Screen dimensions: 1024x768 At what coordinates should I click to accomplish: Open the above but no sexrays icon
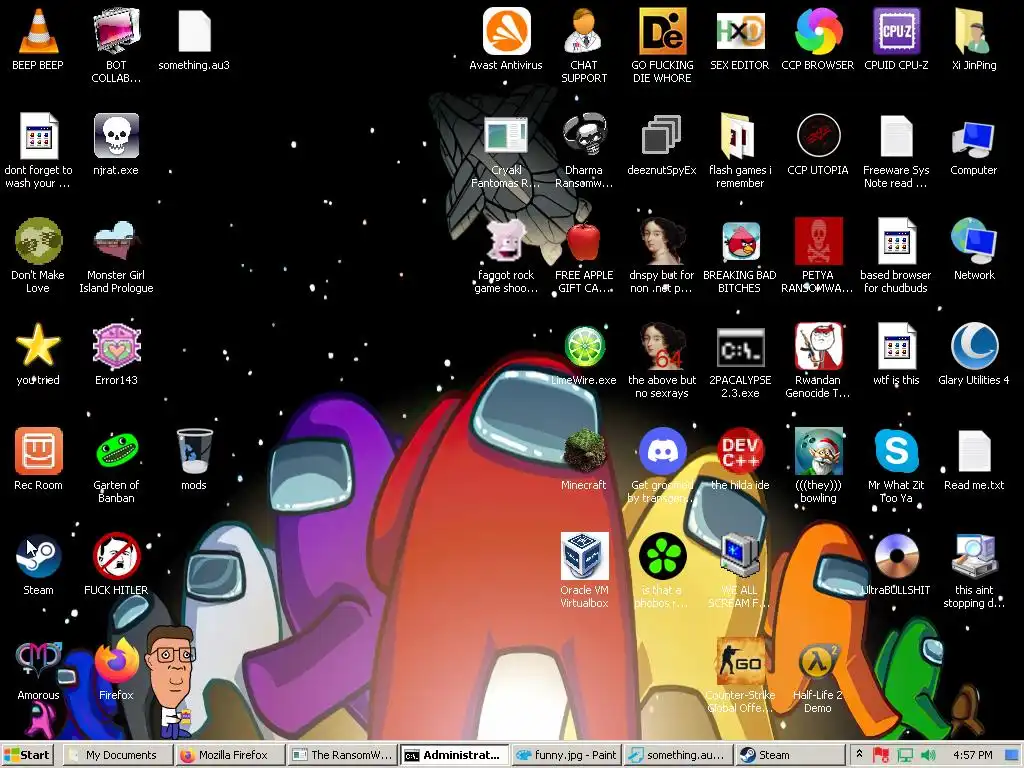coord(662,345)
